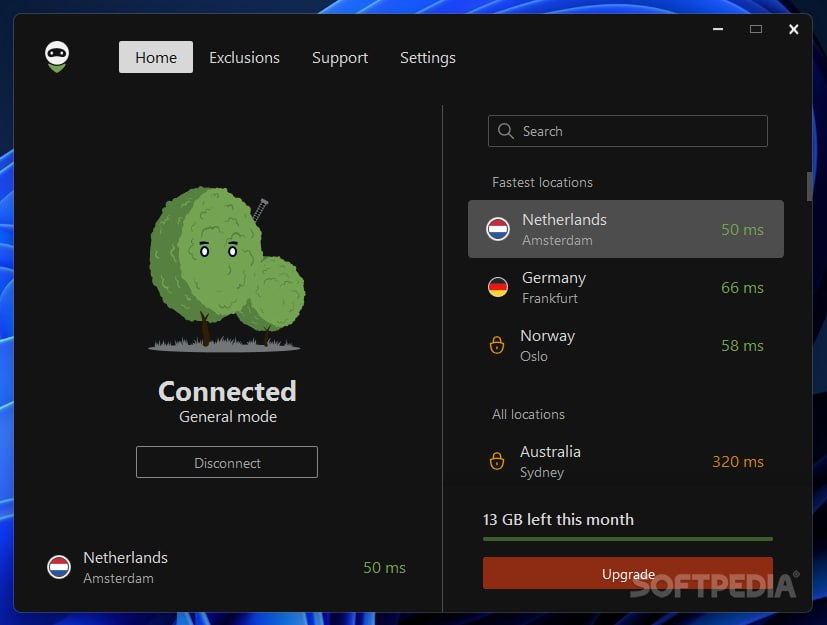Click the 58 ms latency value
This screenshot has height=625, width=827.
[x=742, y=345]
